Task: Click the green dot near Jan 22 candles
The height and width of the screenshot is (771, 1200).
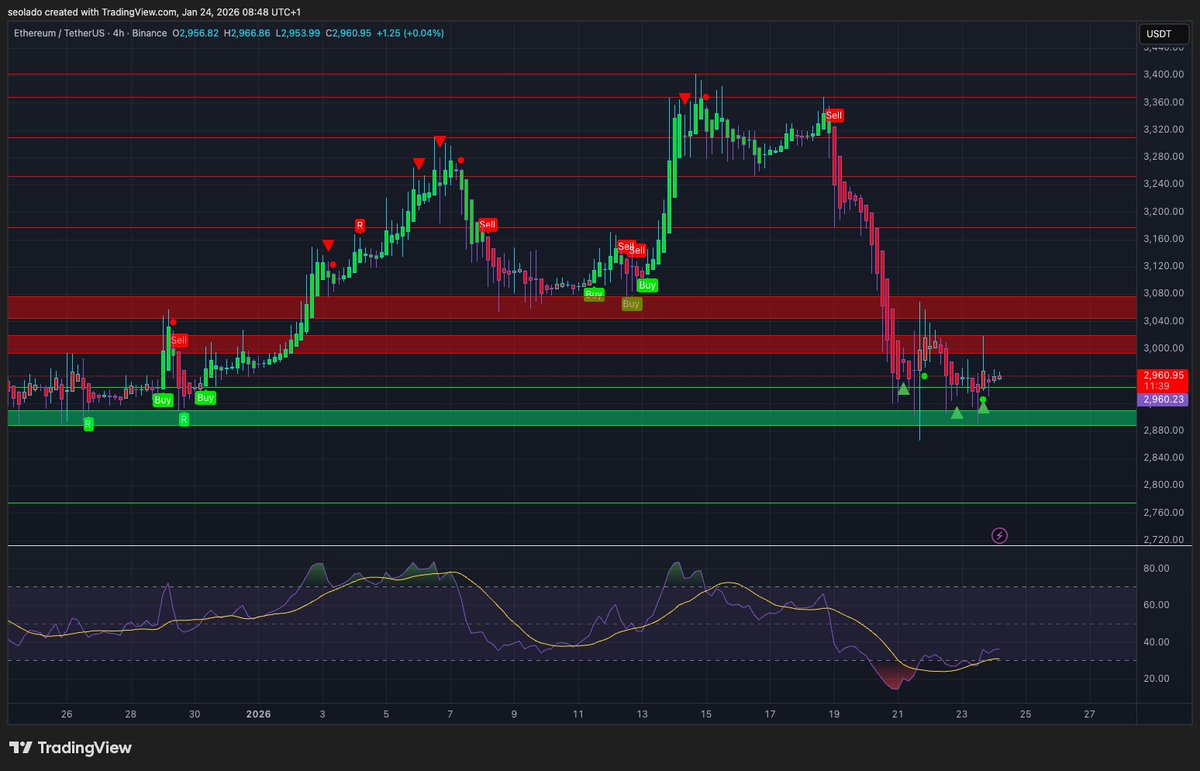Action: (x=924, y=376)
